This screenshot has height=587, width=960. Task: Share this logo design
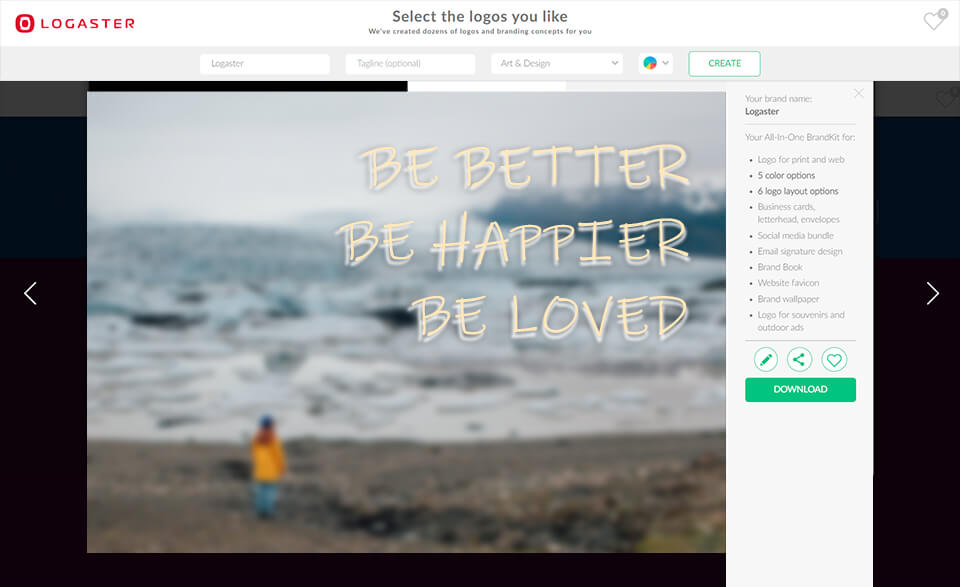click(x=799, y=359)
